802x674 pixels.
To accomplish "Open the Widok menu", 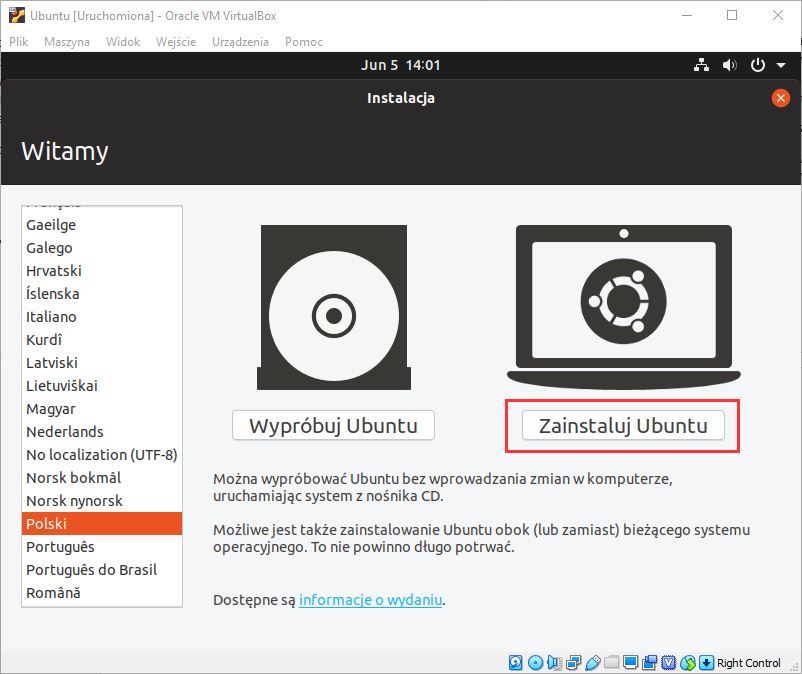I will [x=123, y=42].
